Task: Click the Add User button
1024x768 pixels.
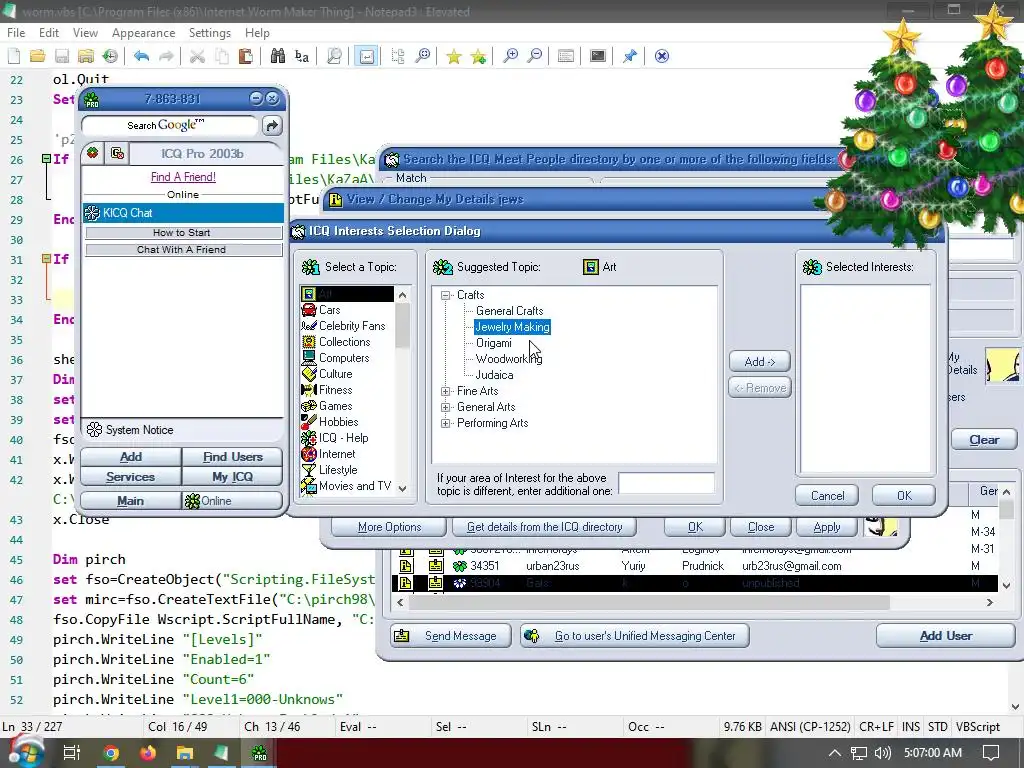Action: [x=946, y=636]
